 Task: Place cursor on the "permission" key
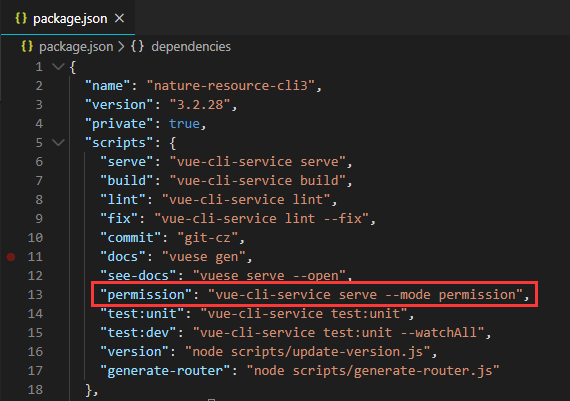tap(146, 294)
